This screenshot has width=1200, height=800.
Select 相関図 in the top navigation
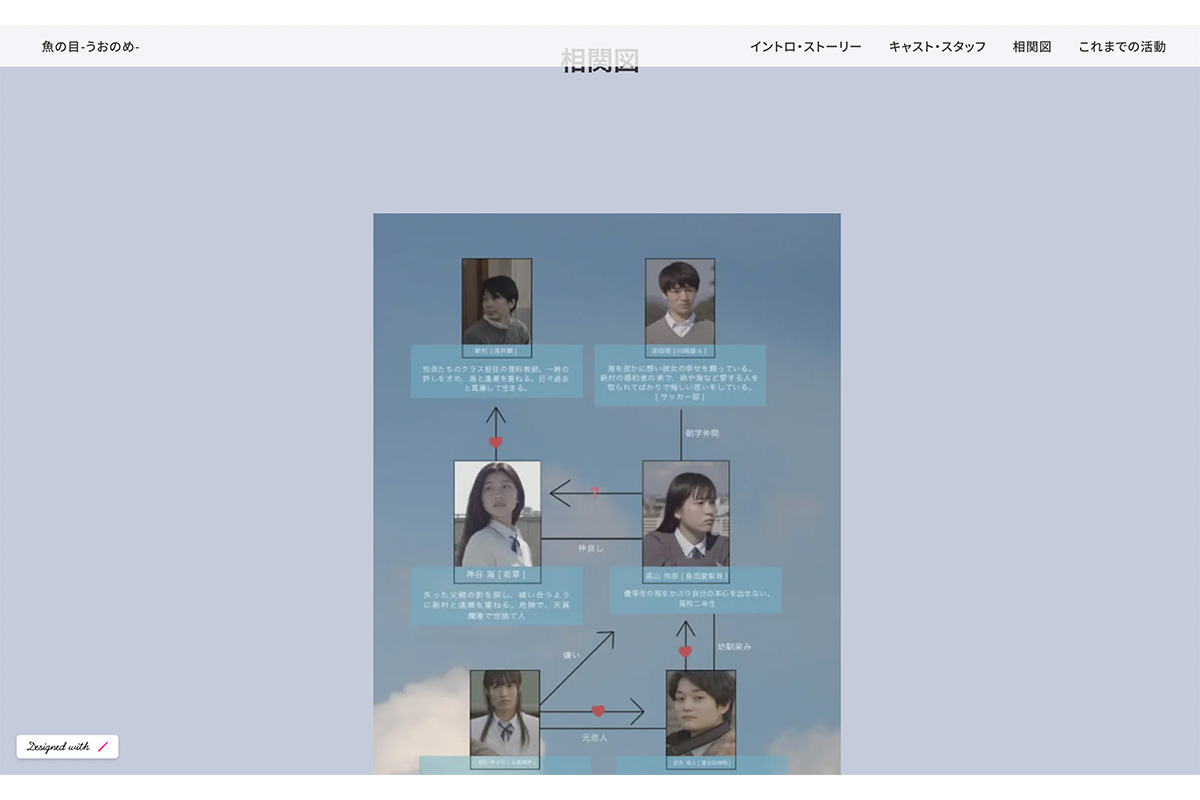point(1032,46)
